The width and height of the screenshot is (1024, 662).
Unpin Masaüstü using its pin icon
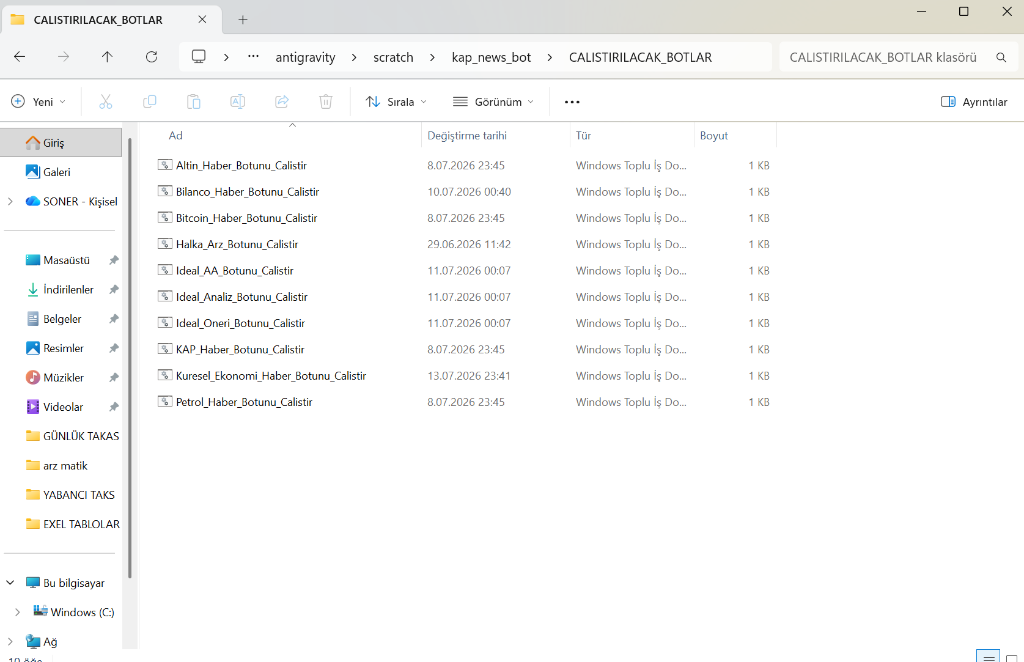[114, 260]
